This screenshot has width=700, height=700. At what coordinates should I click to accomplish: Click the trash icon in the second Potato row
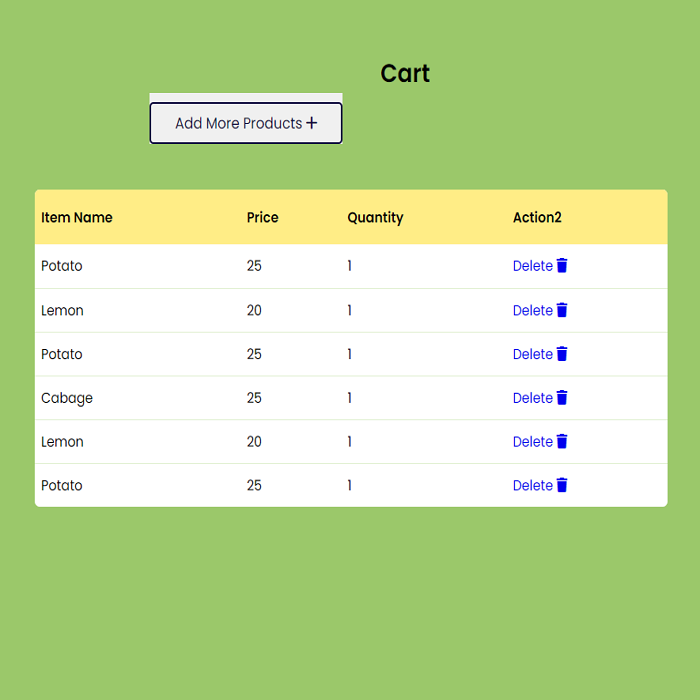[x=562, y=354]
